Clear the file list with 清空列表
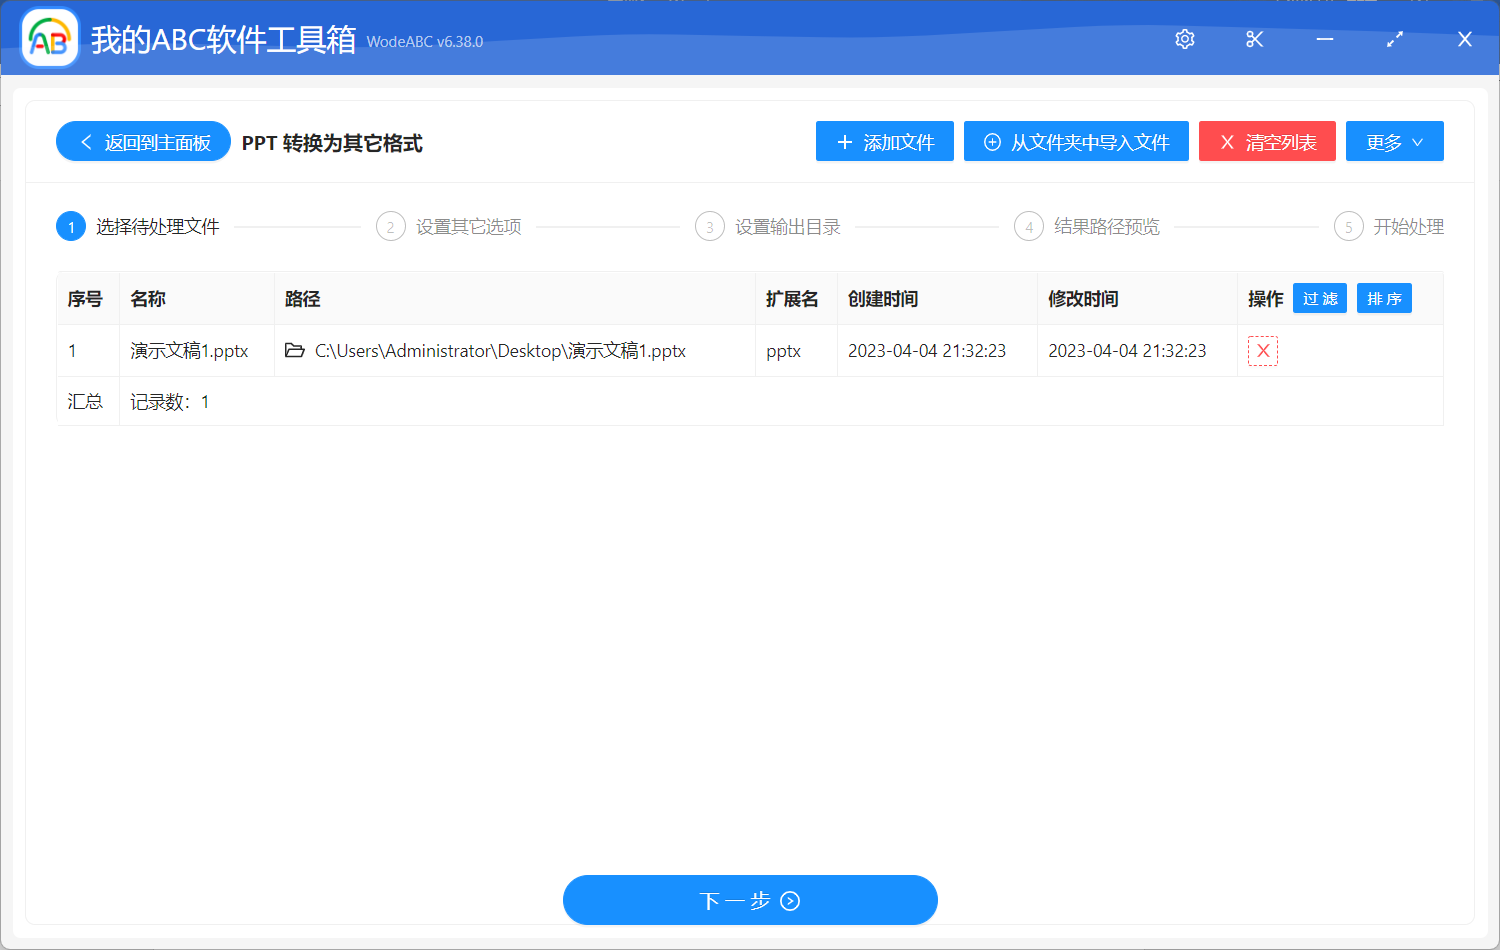Viewport: 1500px width, 950px height. 1267,141
